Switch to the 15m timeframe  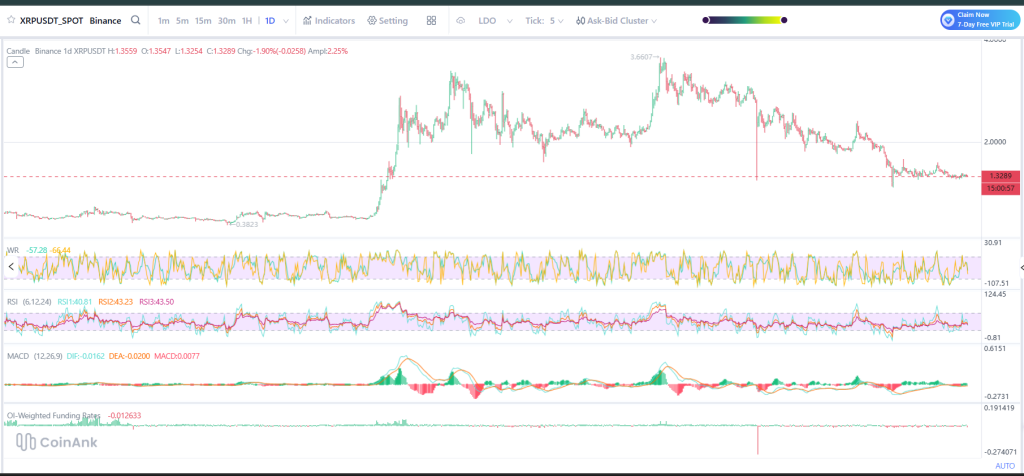pyautogui.click(x=203, y=20)
